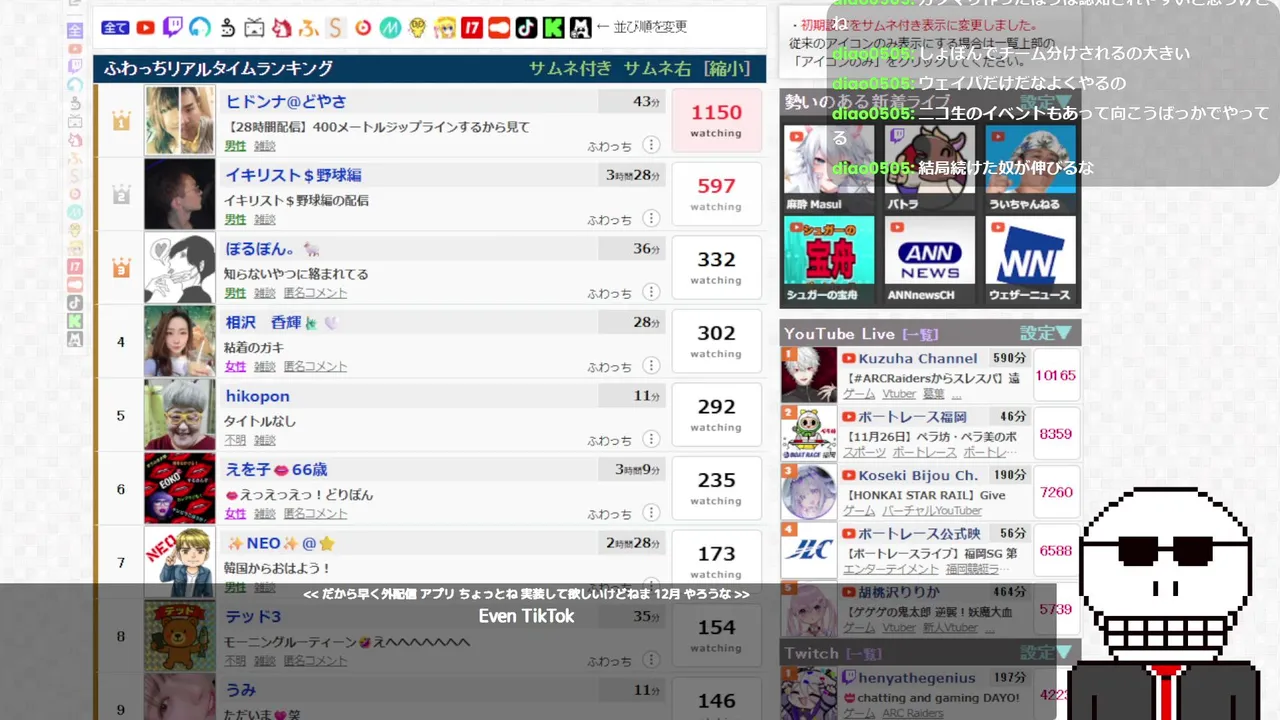Filter by the highlighted S icon
Image resolution: width=1280 pixels, height=720 pixels.
336,28
